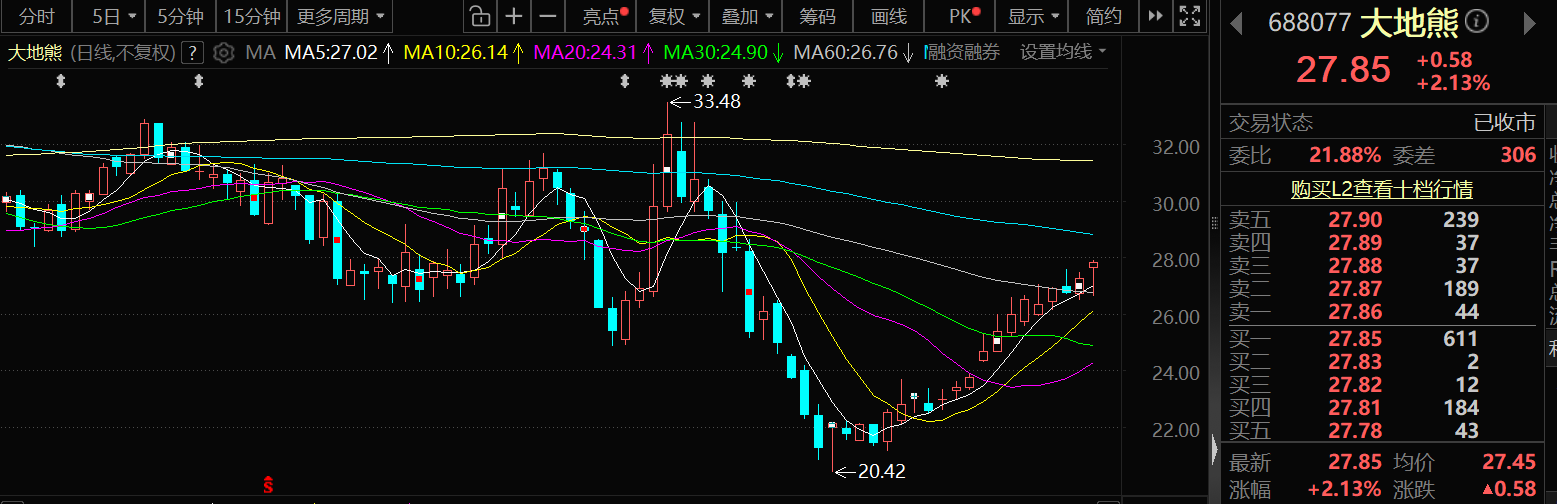Select the 15分钟 period tab
The height and width of the screenshot is (504, 1557).
coord(253,16)
